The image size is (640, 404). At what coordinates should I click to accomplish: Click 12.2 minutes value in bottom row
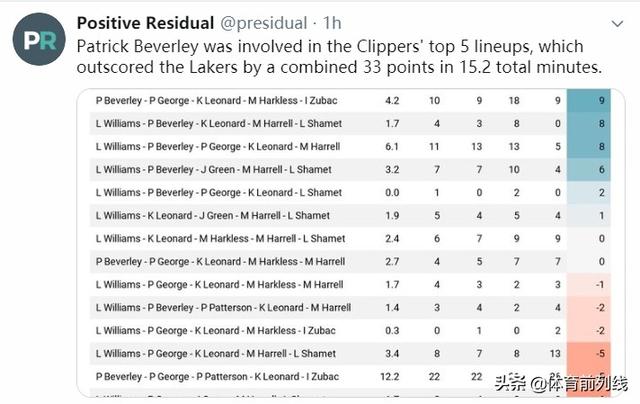click(390, 377)
